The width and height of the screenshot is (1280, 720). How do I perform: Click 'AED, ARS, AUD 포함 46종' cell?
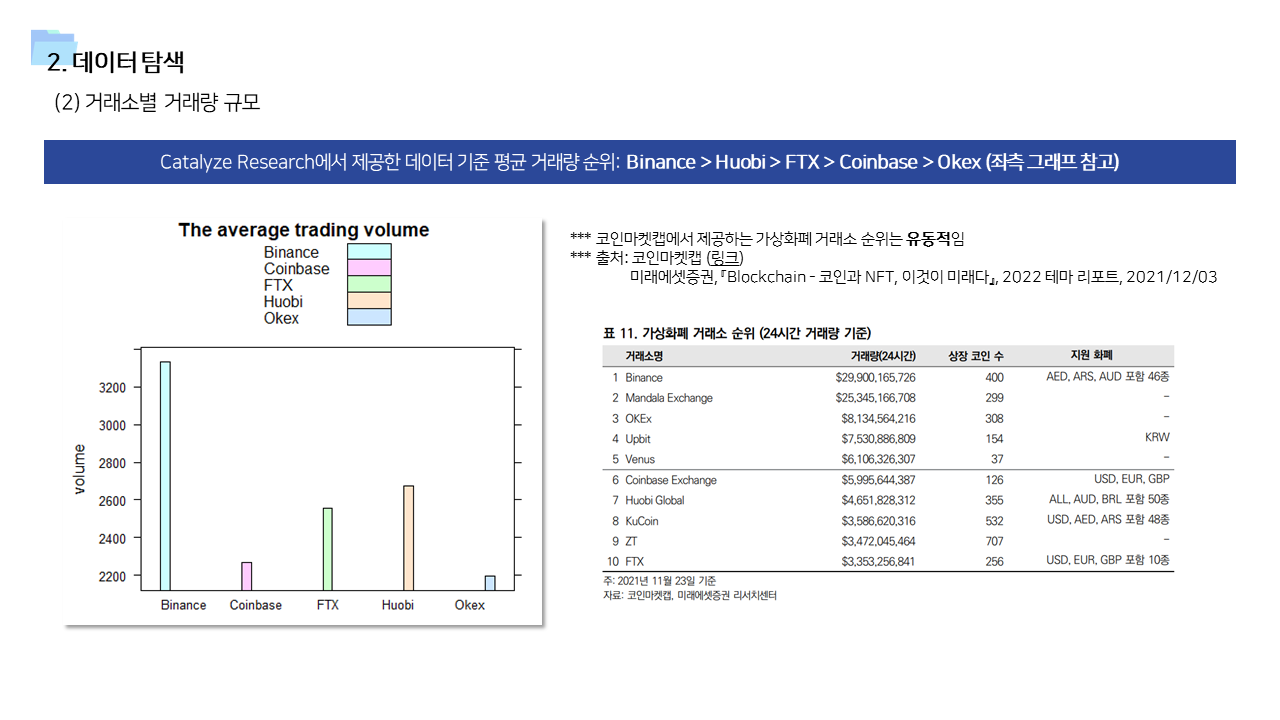click(1108, 377)
